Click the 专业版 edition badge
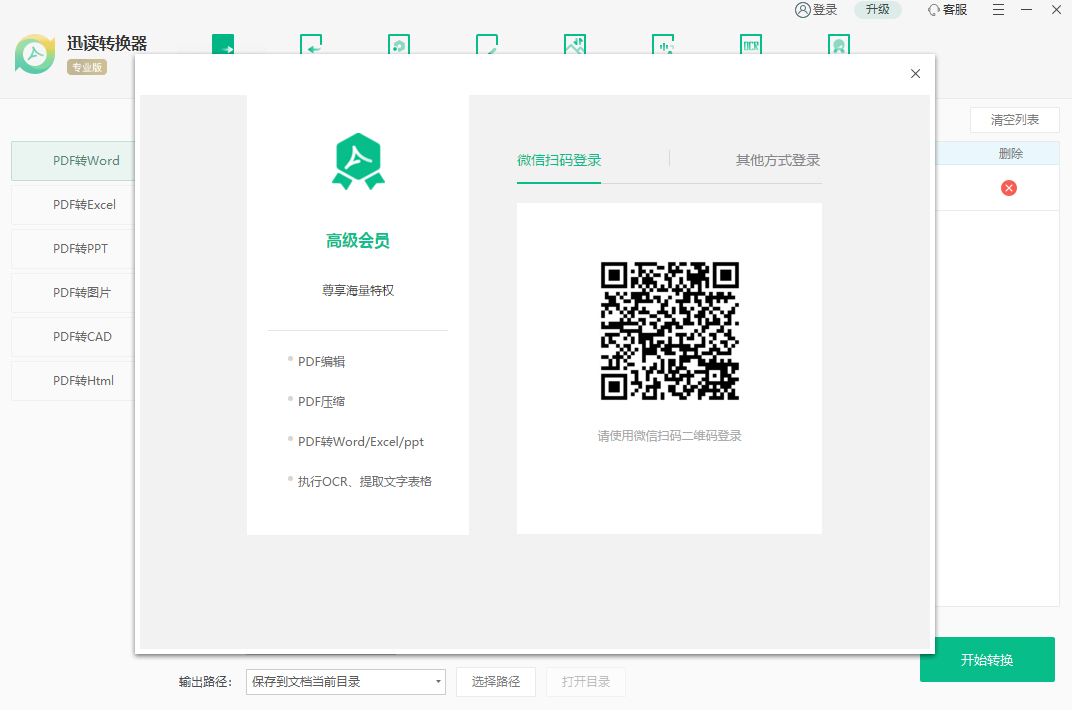 point(87,67)
